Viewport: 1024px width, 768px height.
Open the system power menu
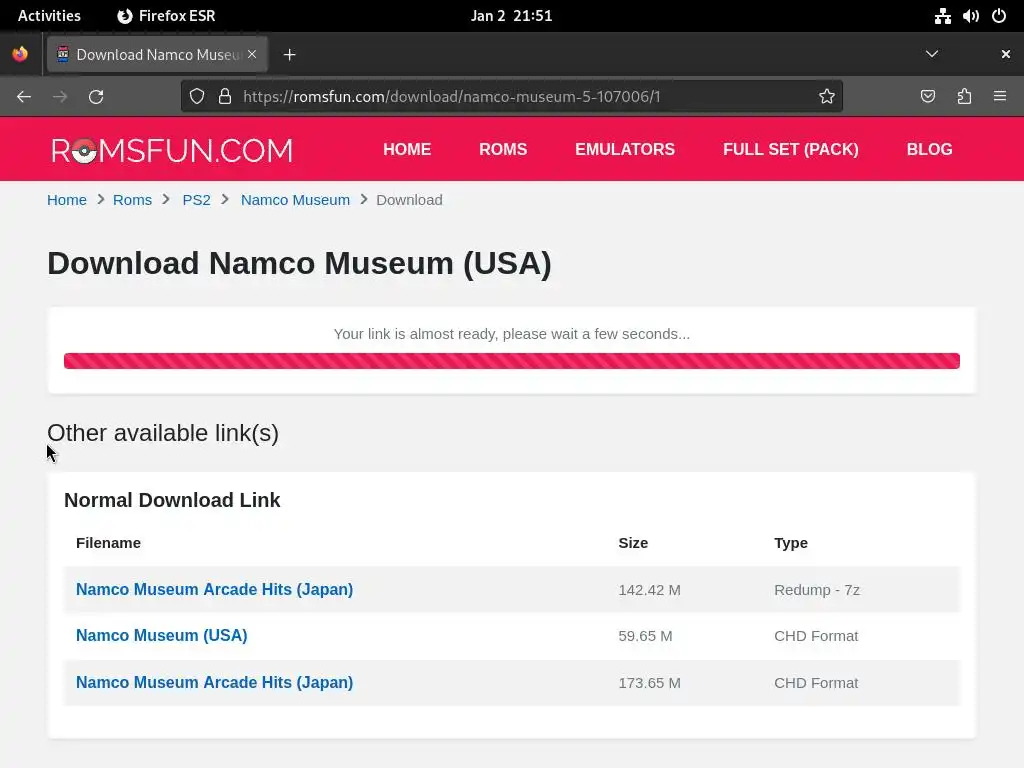click(999, 16)
